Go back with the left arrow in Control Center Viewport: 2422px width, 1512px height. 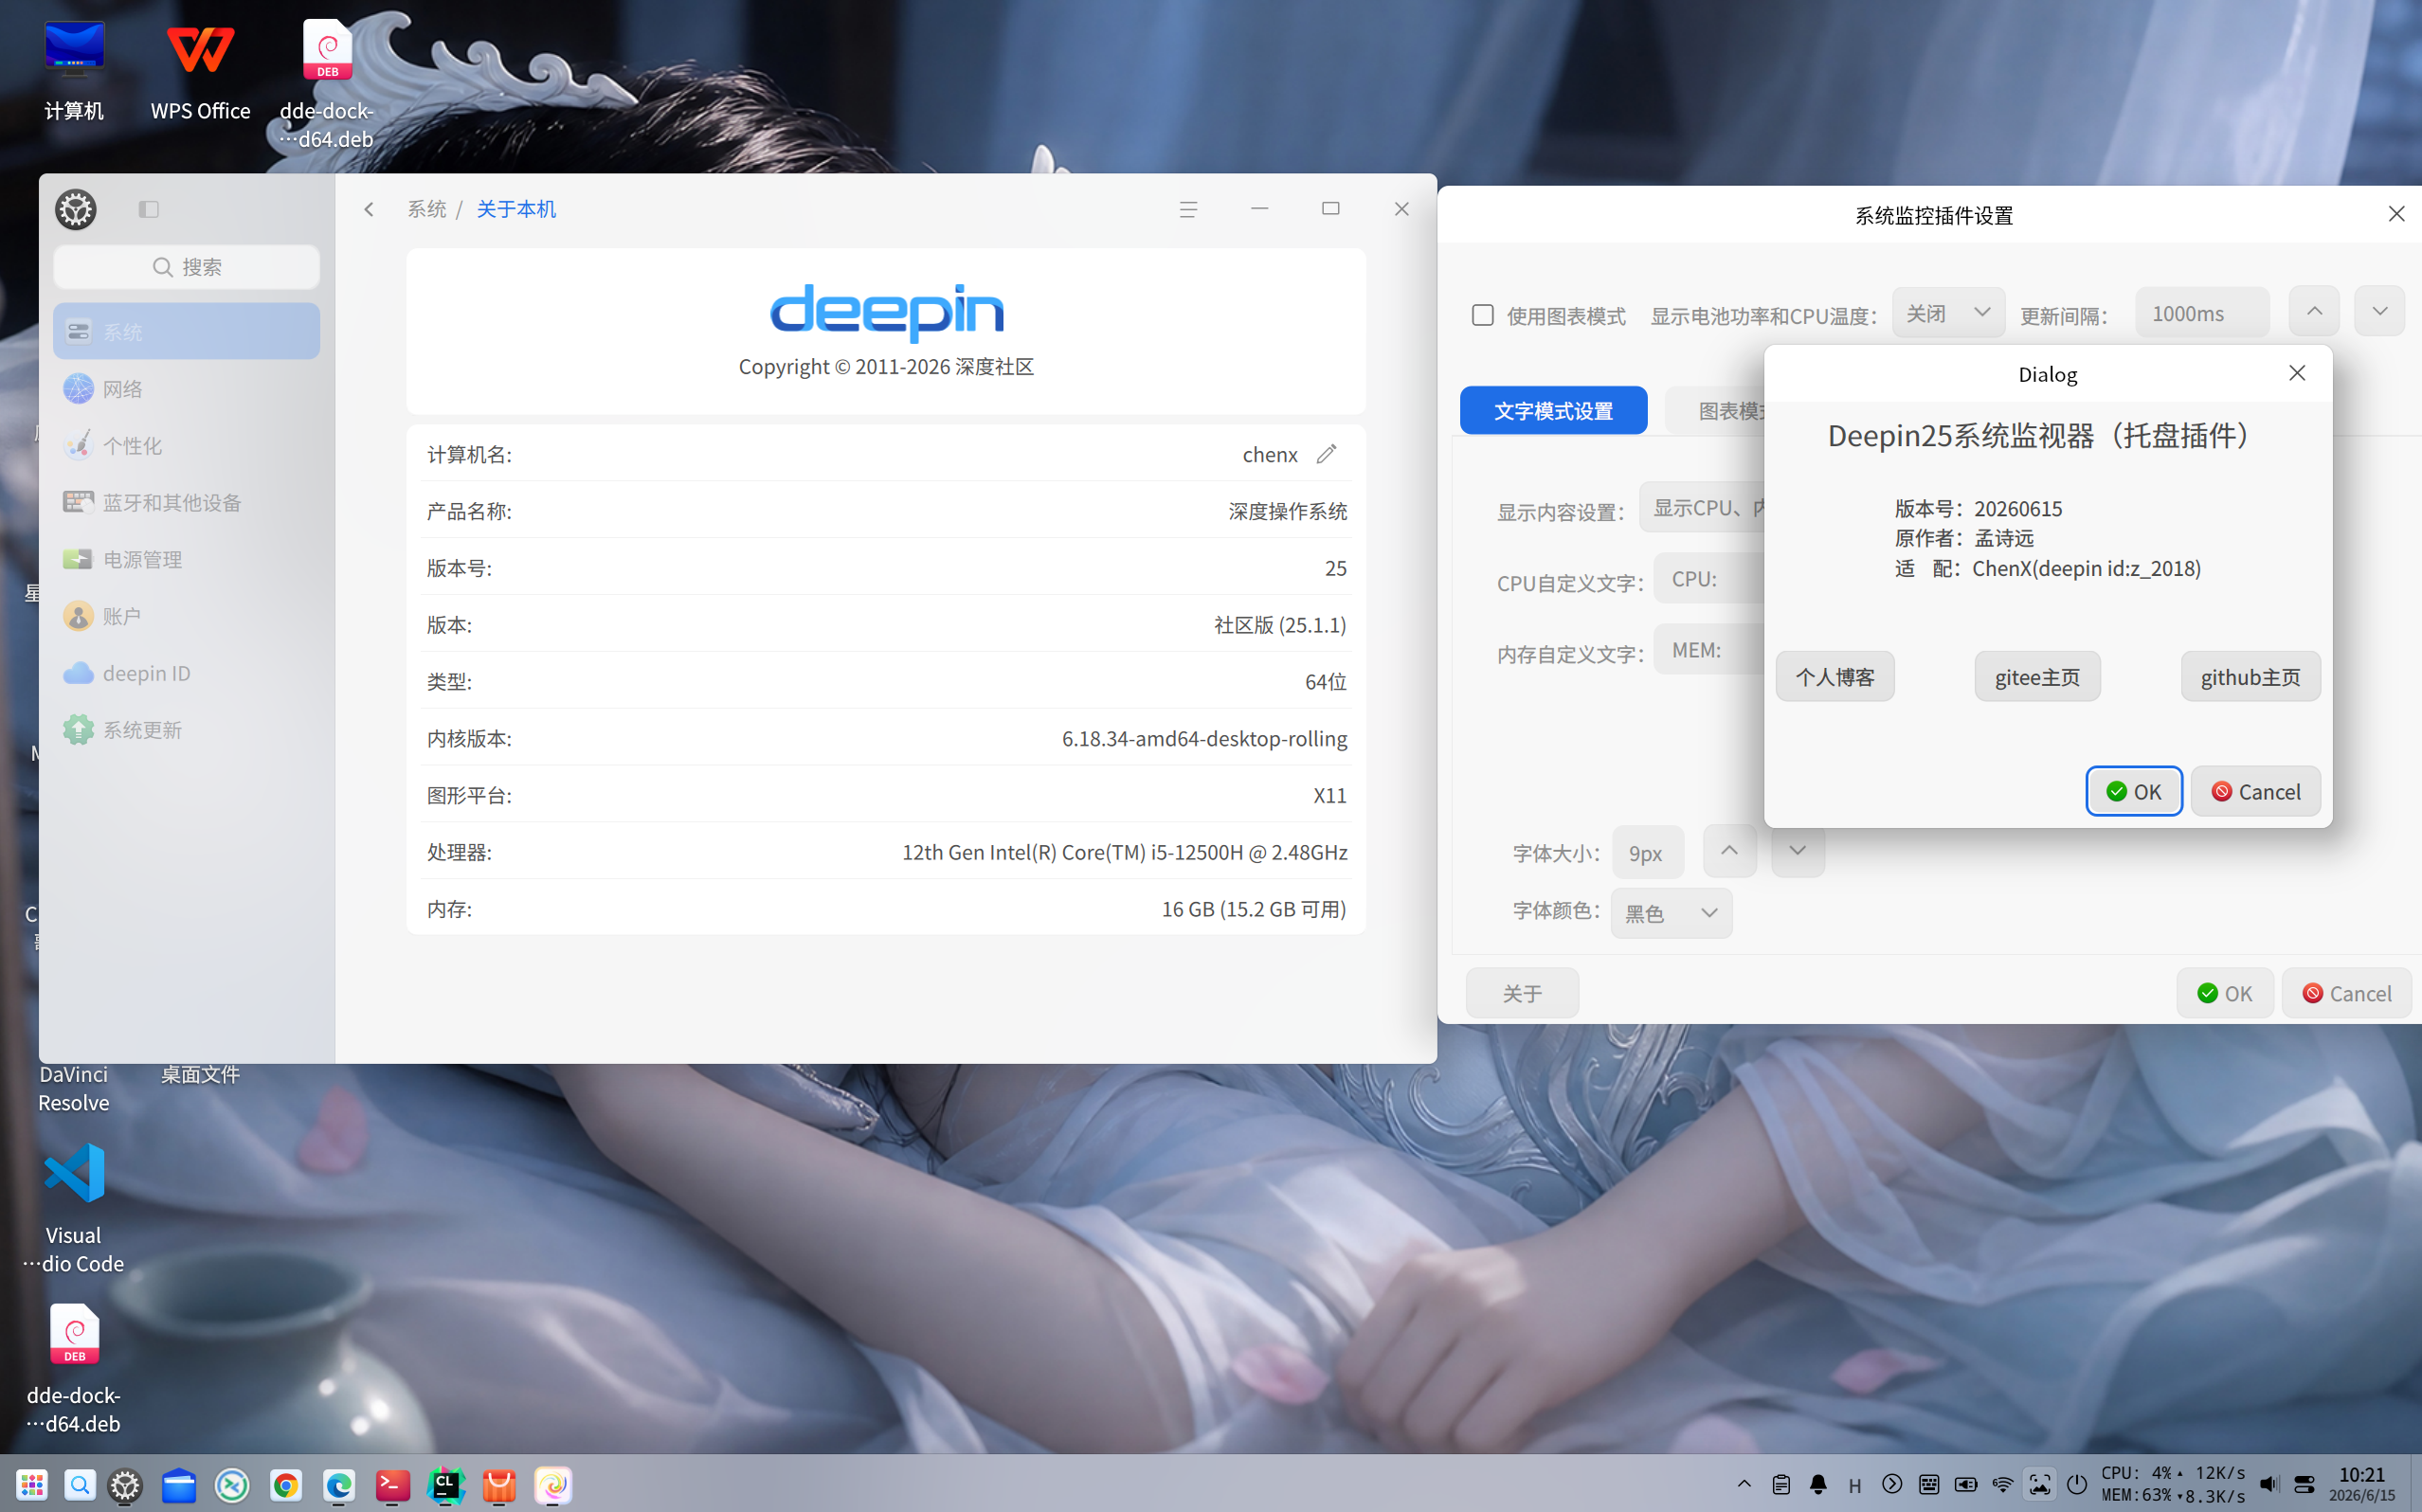369,209
